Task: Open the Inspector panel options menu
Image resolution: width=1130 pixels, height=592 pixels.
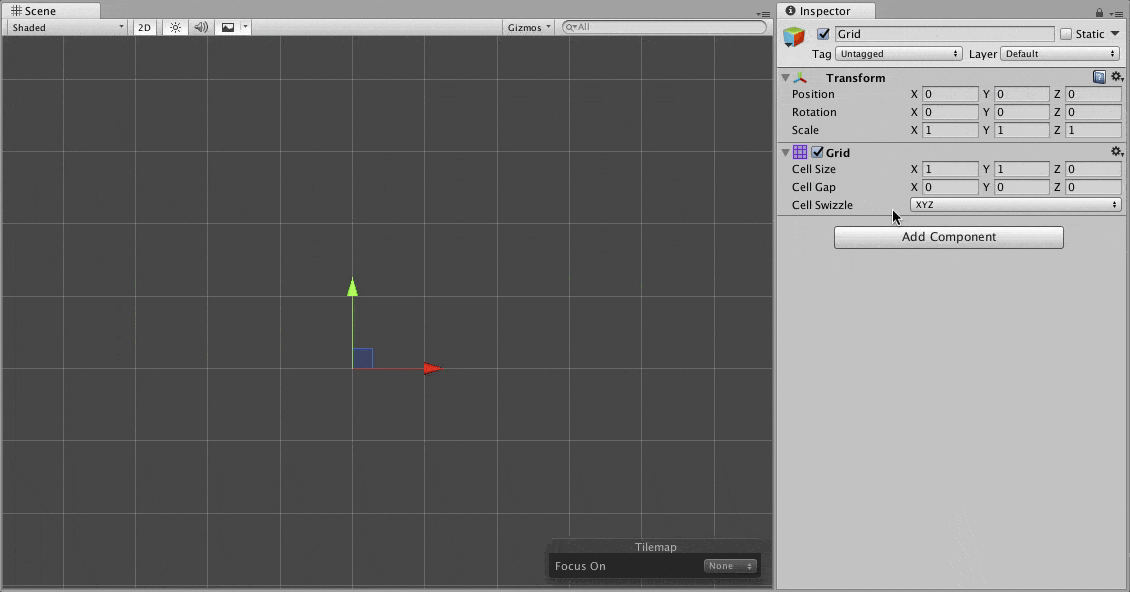Action: [x=1117, y=14]
